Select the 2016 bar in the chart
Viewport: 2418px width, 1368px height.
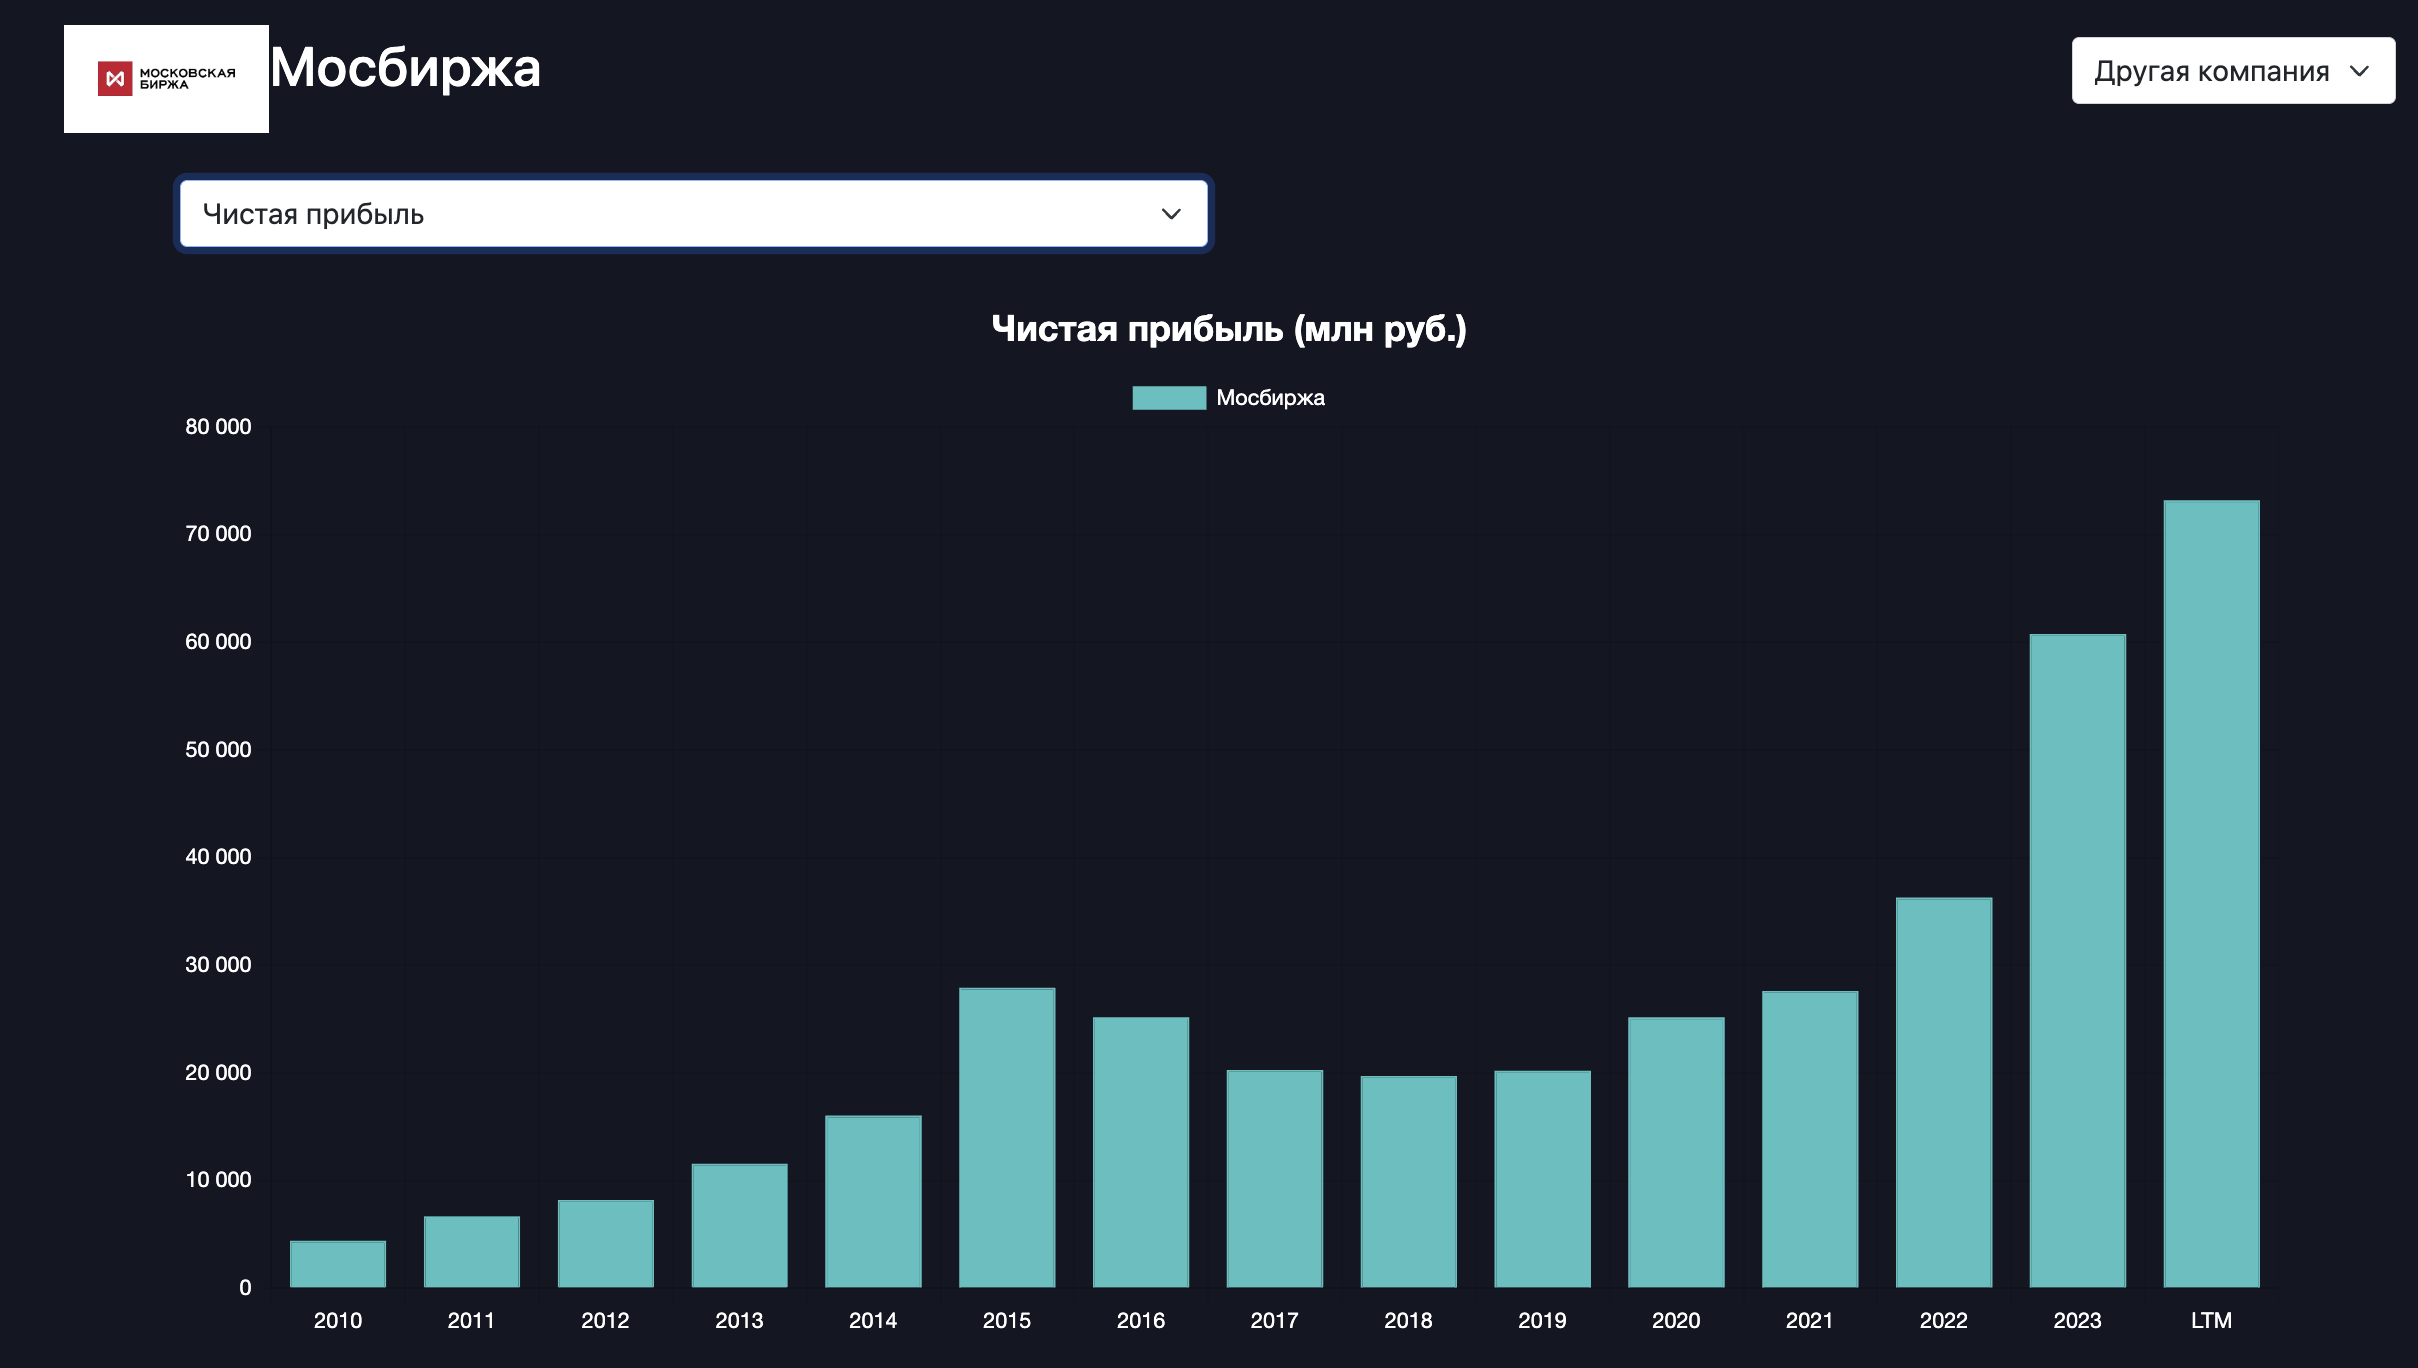tap(1141, 1152)
